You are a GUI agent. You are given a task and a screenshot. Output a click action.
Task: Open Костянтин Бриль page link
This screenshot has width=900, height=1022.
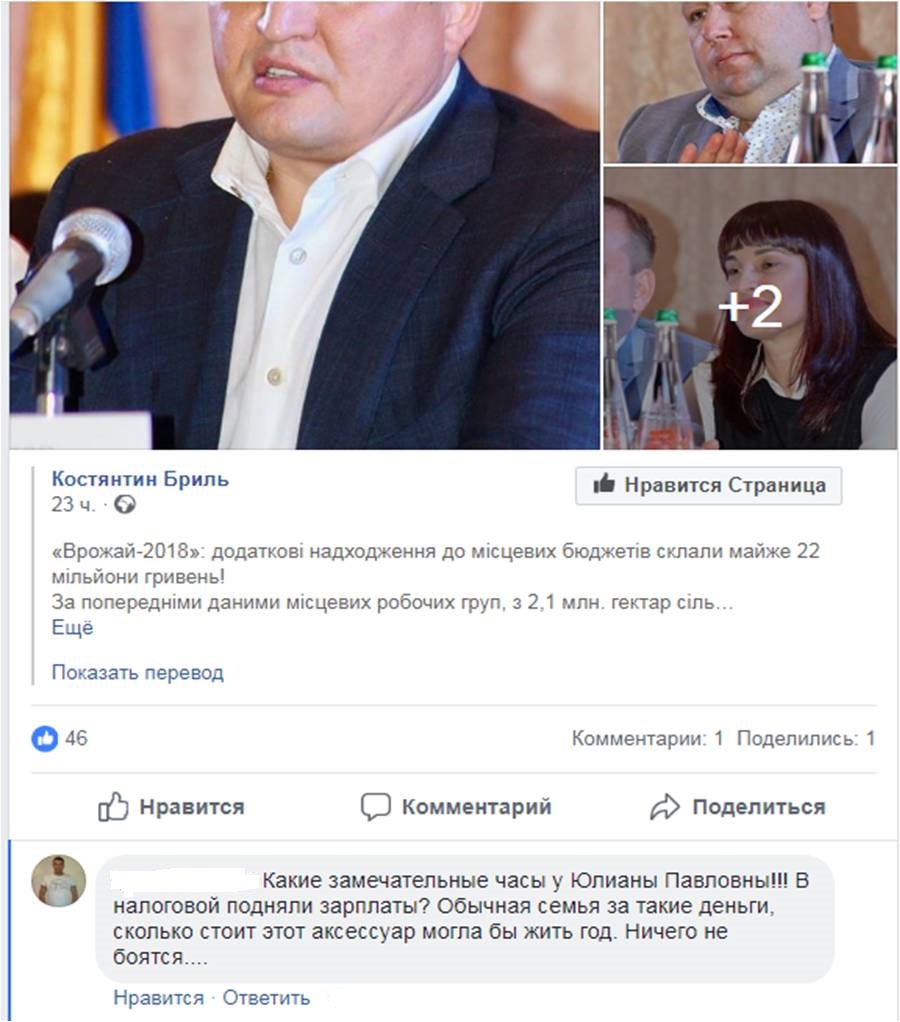pyautogui.click(x=140, y=479)
